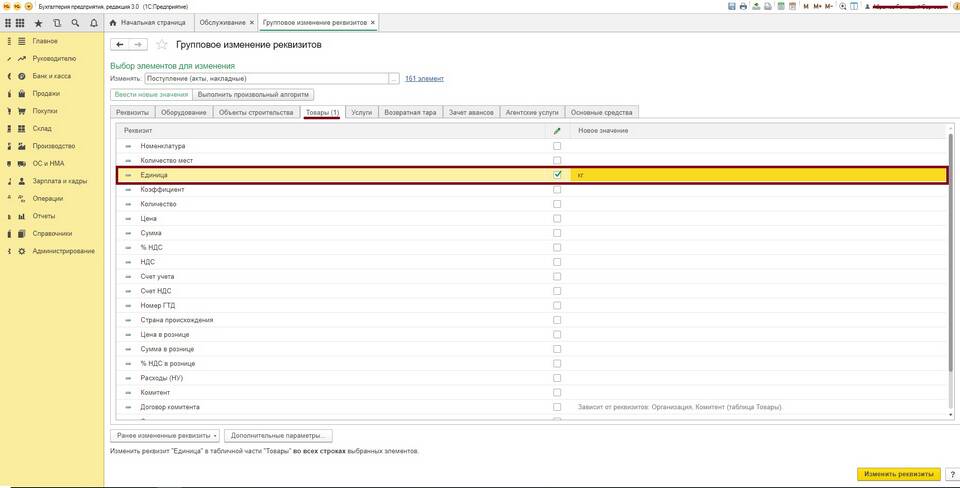Check the Цена attribute checkbox
The height and width of the screenshot is (488, 960).
557,218
